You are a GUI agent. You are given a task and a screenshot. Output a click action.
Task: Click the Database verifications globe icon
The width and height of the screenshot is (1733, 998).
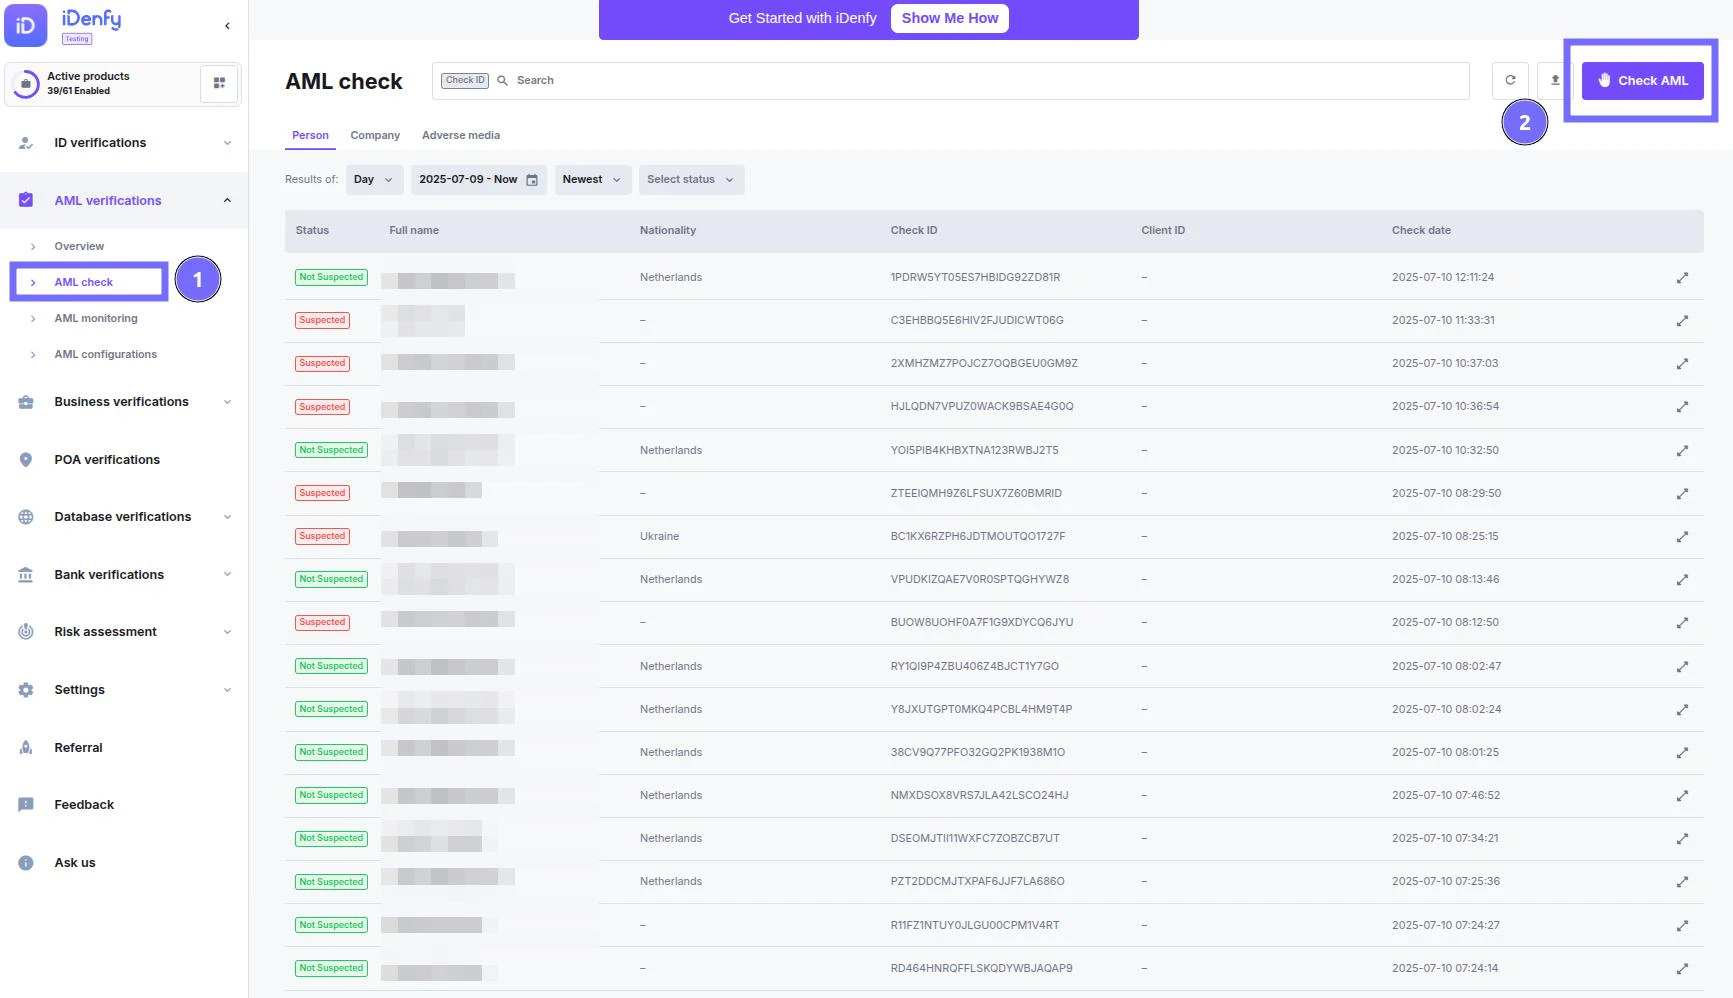(26, 517)
